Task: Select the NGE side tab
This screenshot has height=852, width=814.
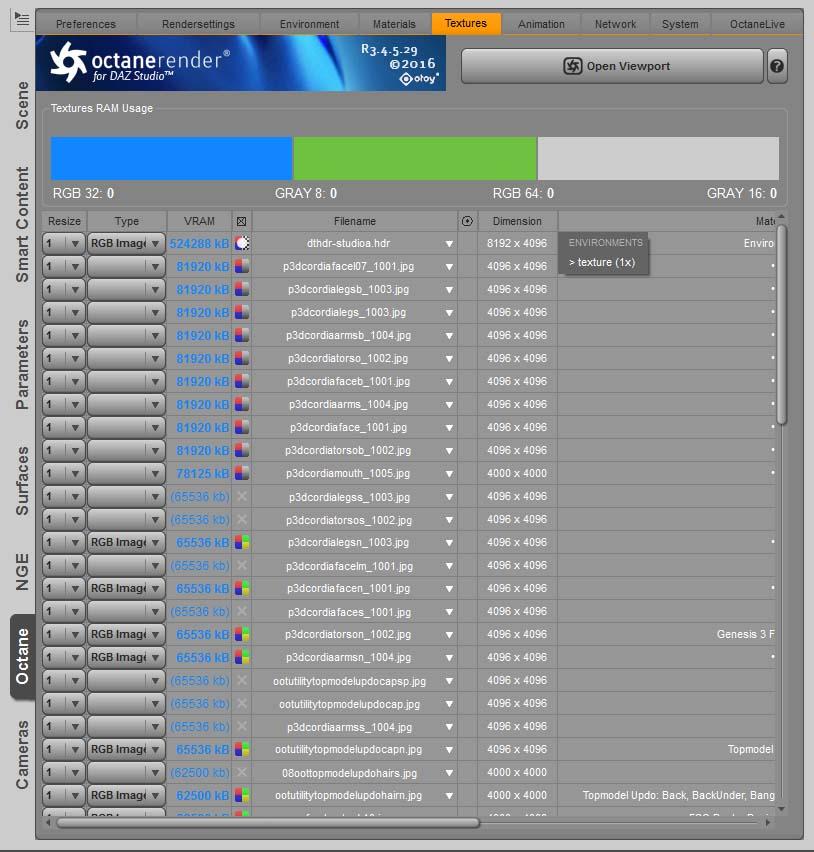Action: (22, 572)
